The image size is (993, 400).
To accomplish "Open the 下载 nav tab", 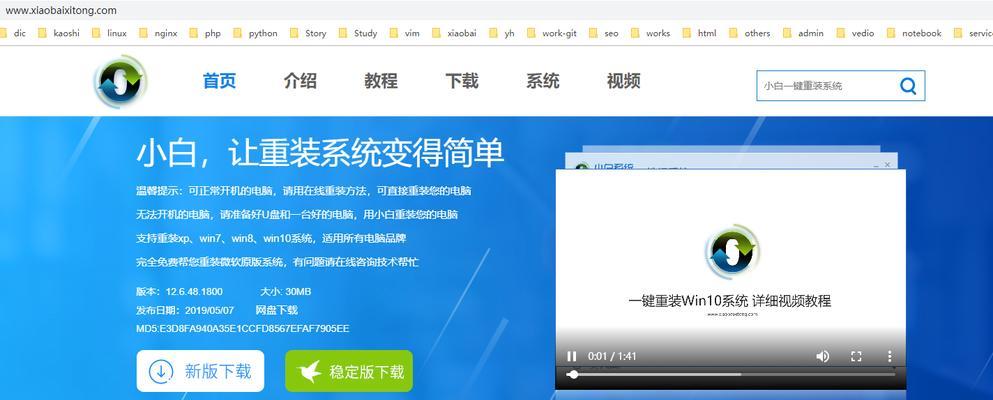I will pyautogui.click(x=462, y=81).
